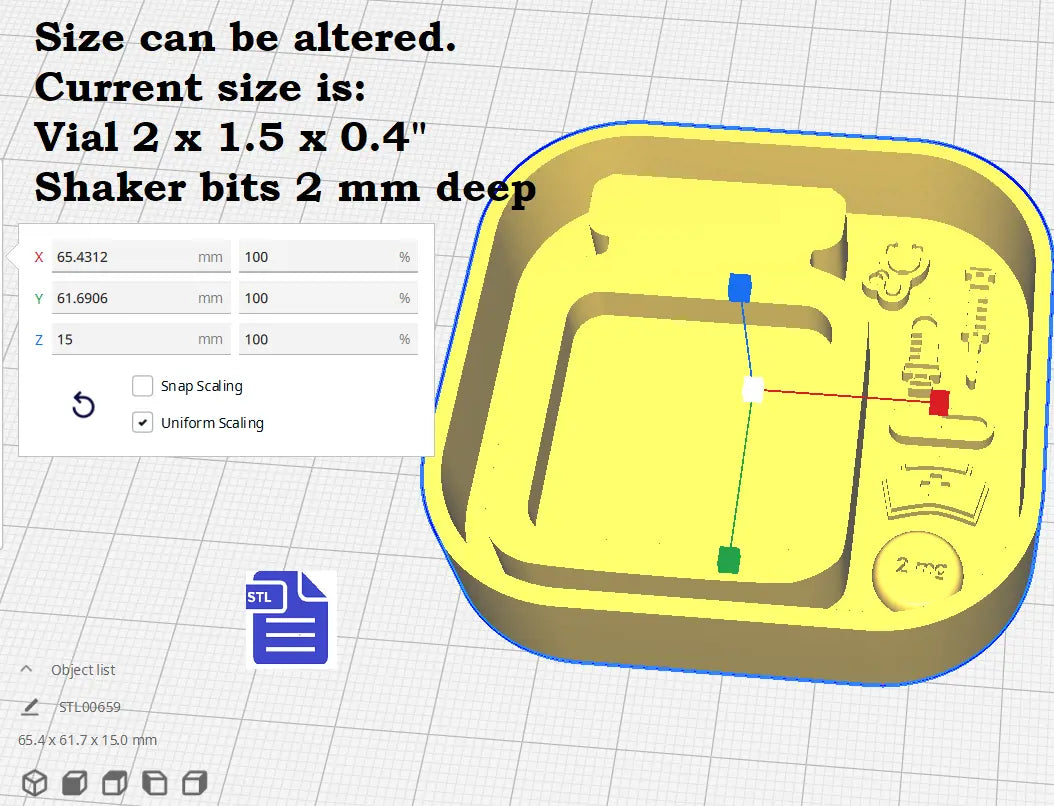The width and height of the screenshot is (1054, 806).
Task: Select the top view cube icon
Action: click(115, 782)
